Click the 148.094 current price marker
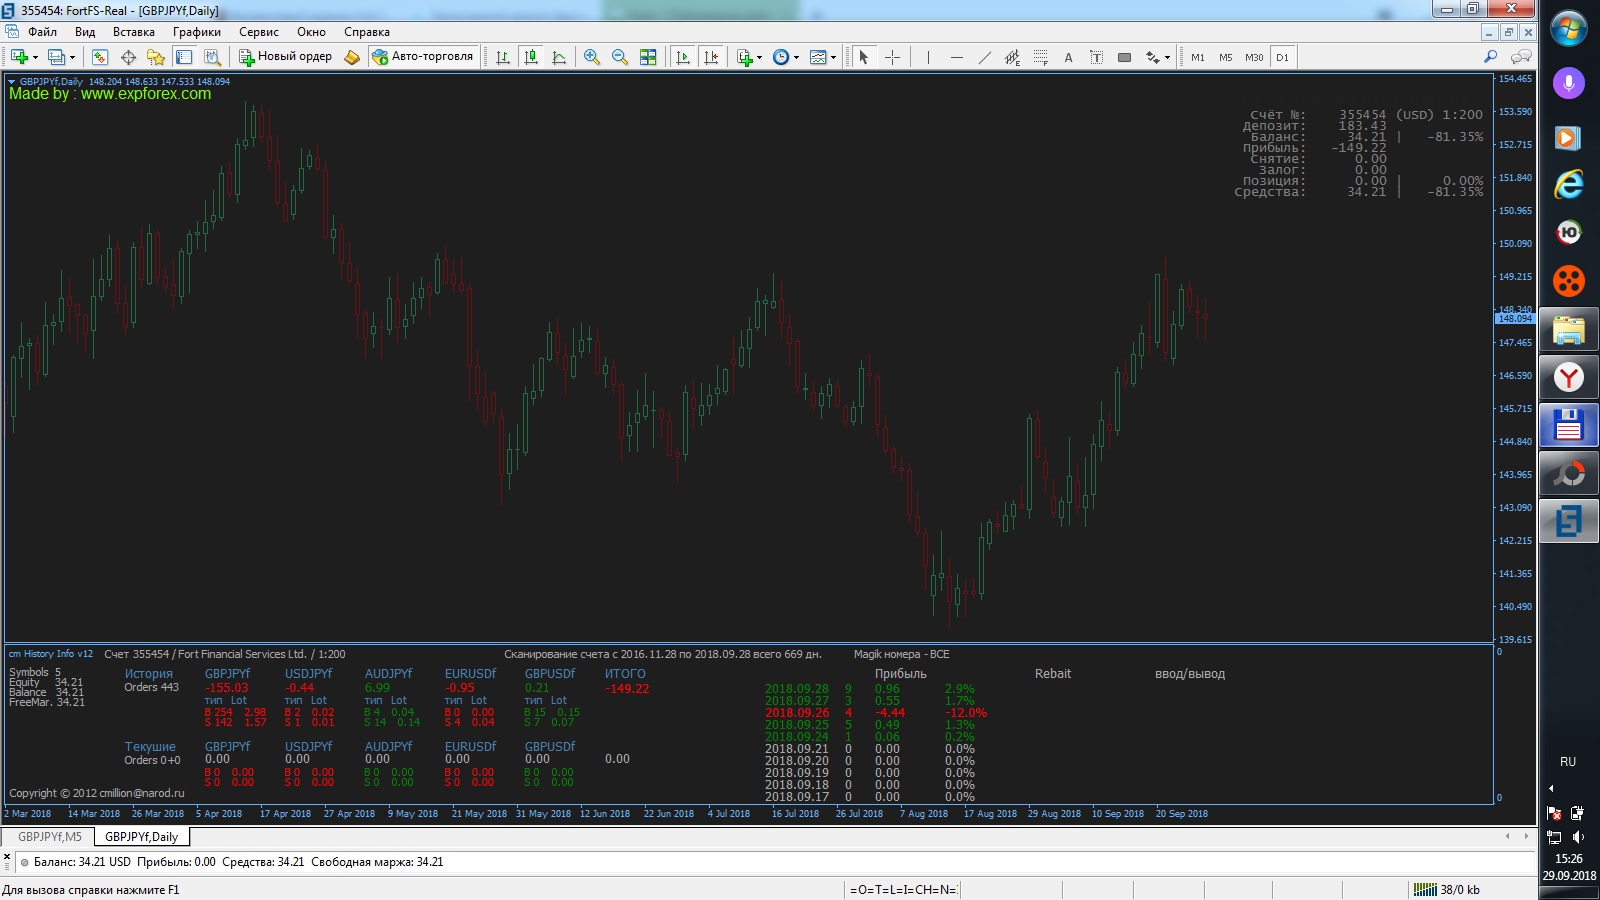This screenshot has width=1600, height=900. click(1514, 319)
